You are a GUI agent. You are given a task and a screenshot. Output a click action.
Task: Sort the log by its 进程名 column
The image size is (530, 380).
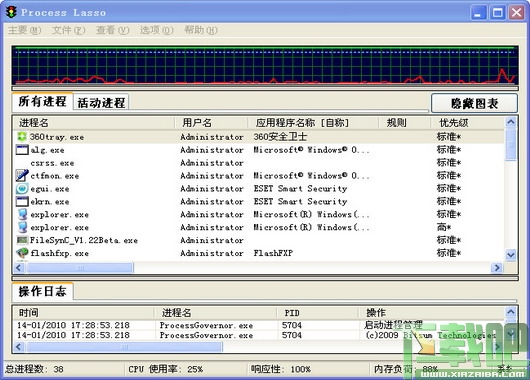[x=215, y=313]
